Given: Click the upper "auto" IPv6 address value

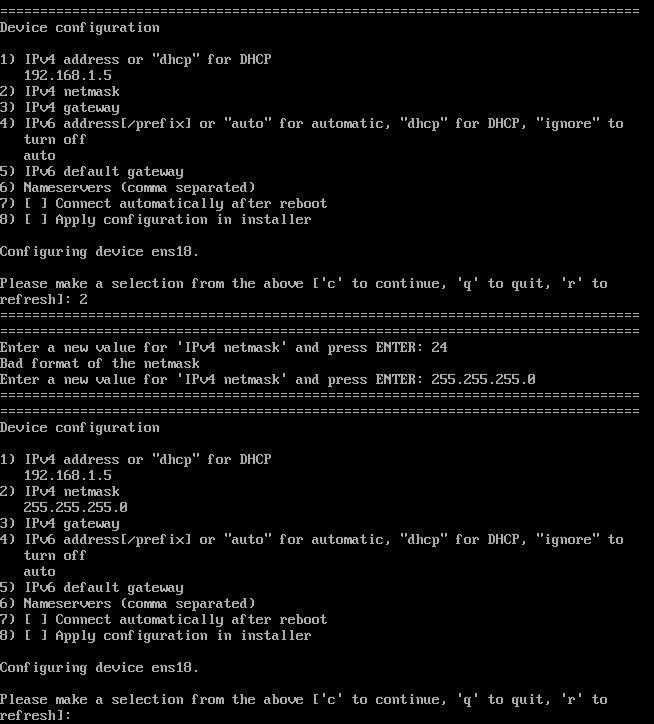Looking at the screenshot, I should pos(40,155).
